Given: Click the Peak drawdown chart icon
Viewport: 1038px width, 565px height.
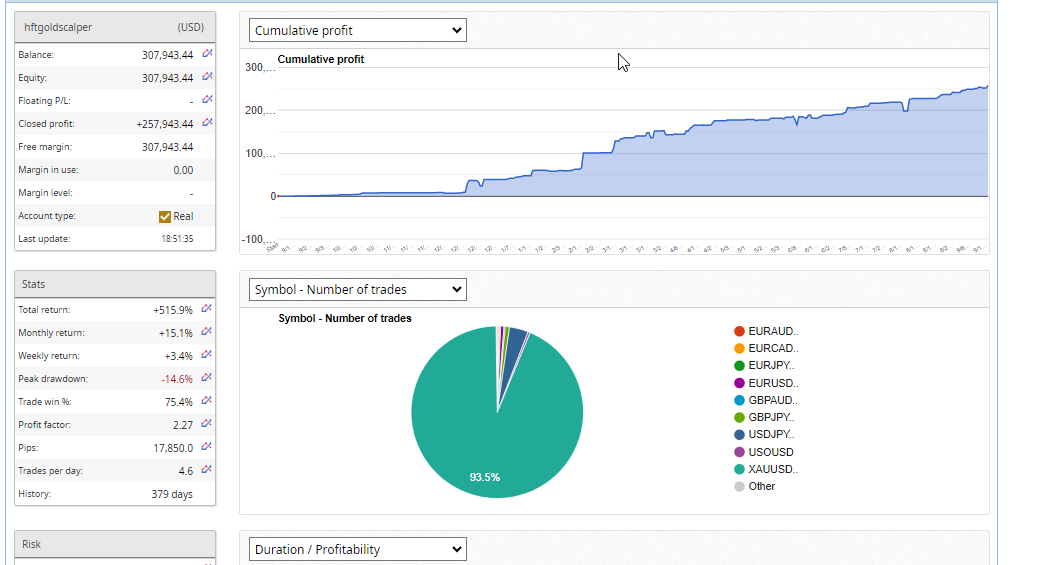Looking at the screenshot, I should click(207, 378).
